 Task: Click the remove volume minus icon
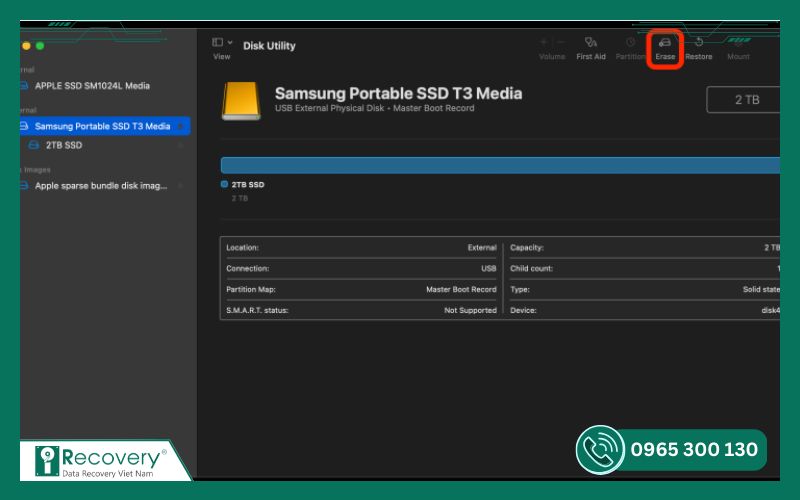560,42
